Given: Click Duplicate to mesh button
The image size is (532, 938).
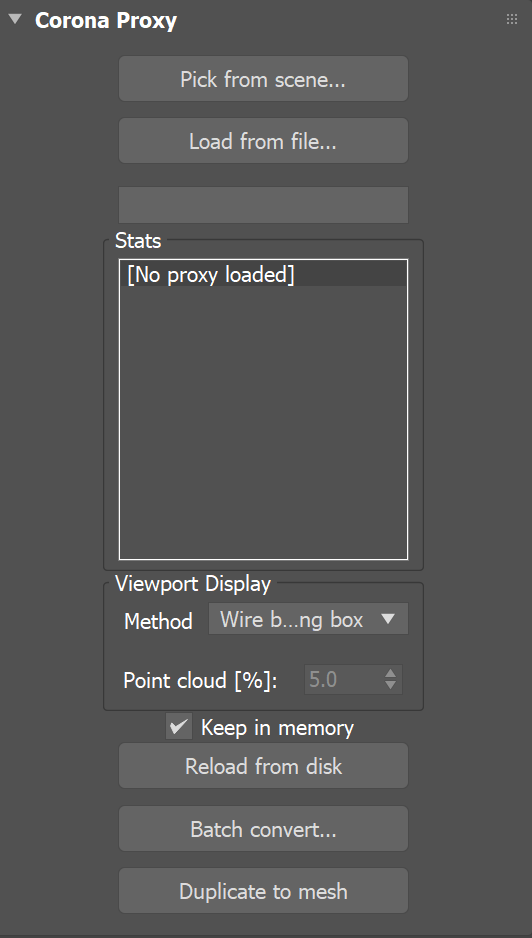Looking at the screenshot, I should [263, 891].
